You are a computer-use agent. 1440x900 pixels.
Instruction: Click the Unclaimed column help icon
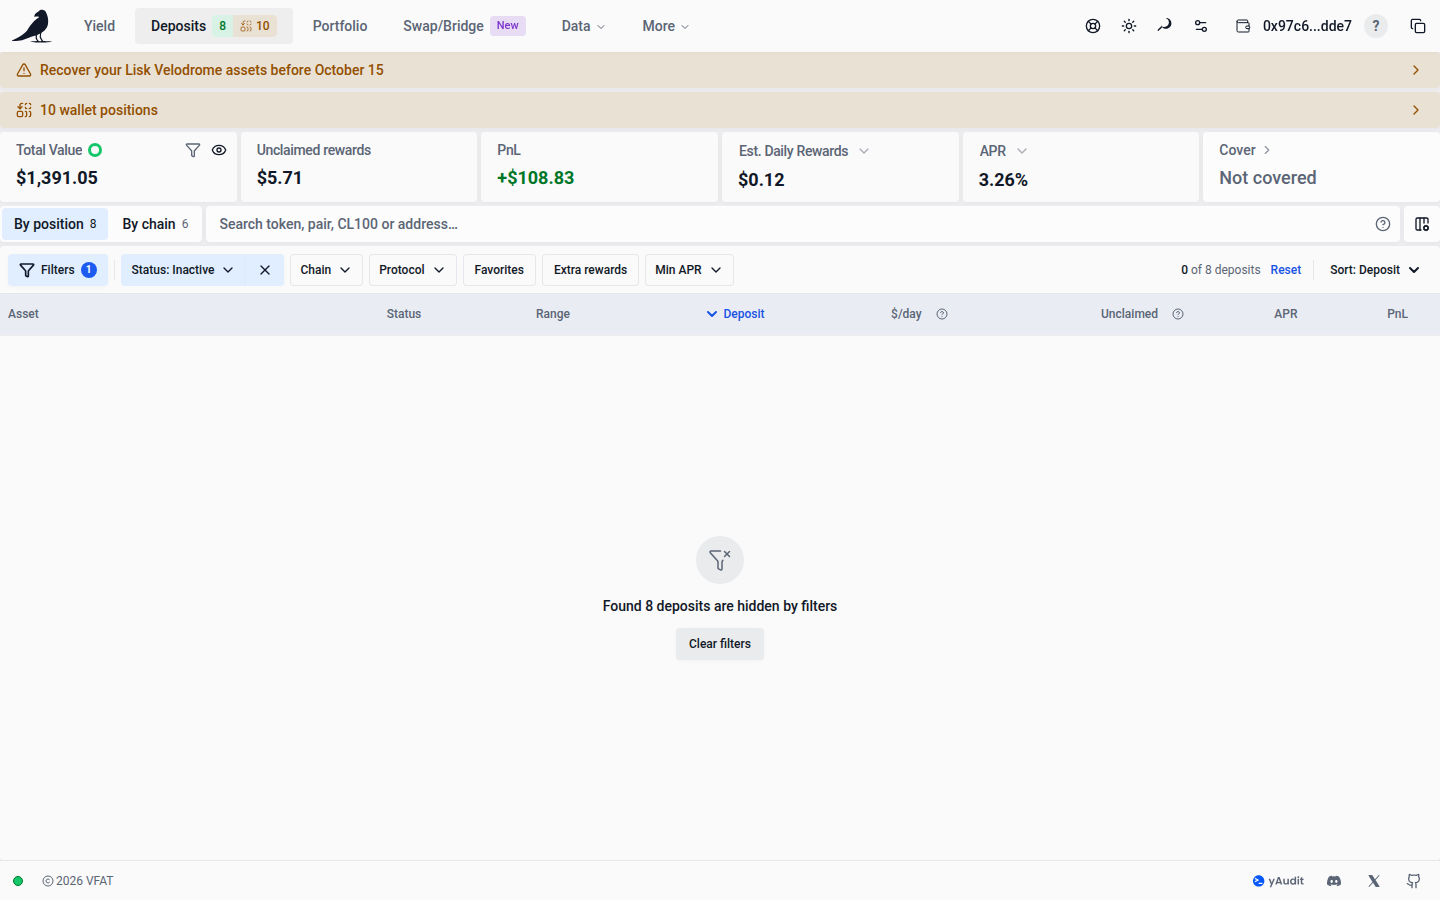click(x=1178, y=314)
